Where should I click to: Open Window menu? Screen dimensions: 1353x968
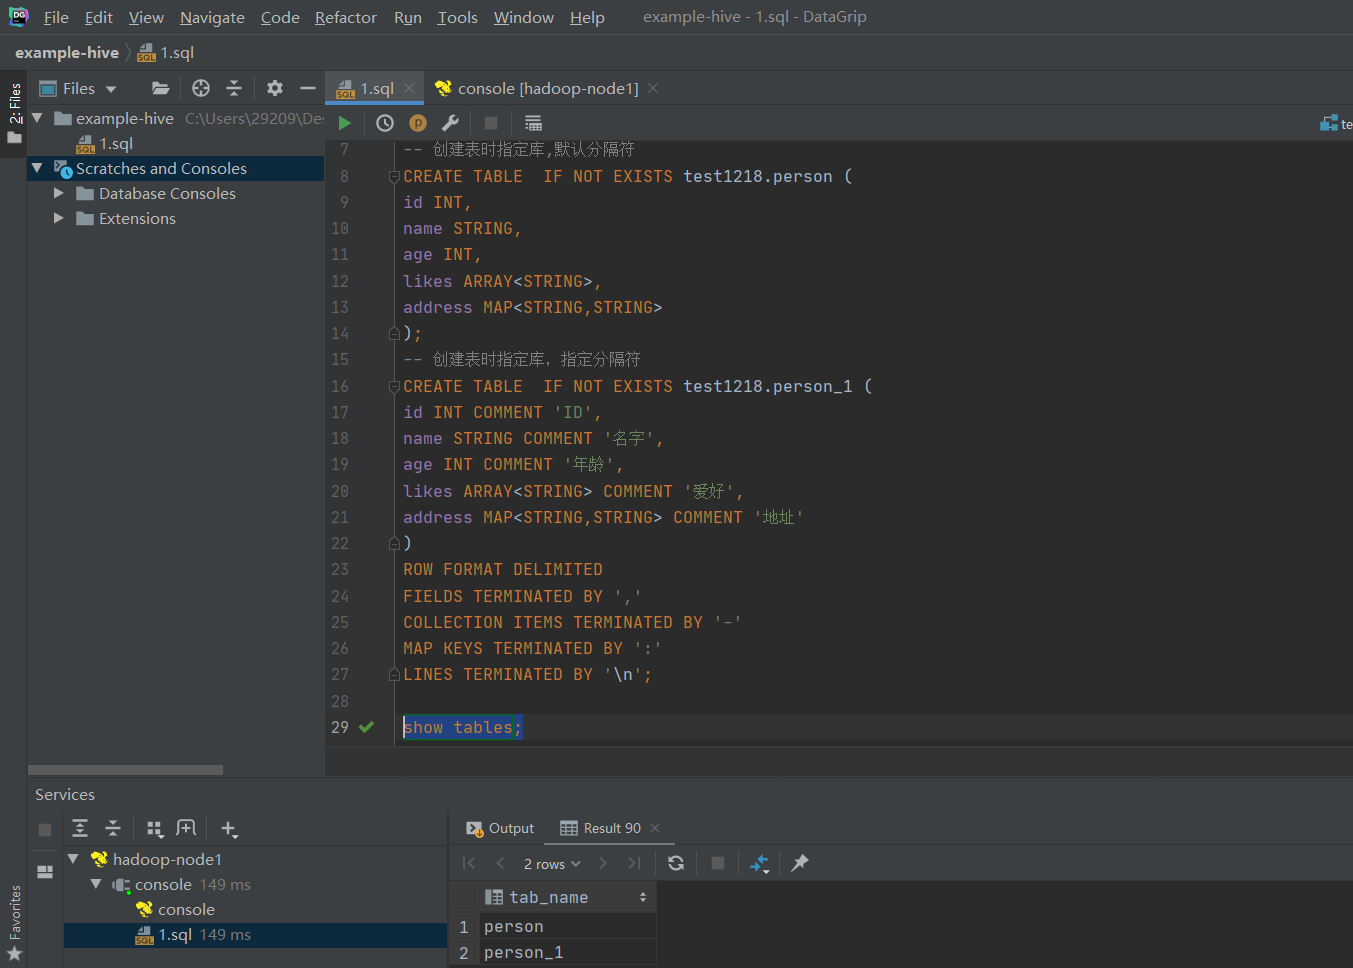[x=523, y=17]
